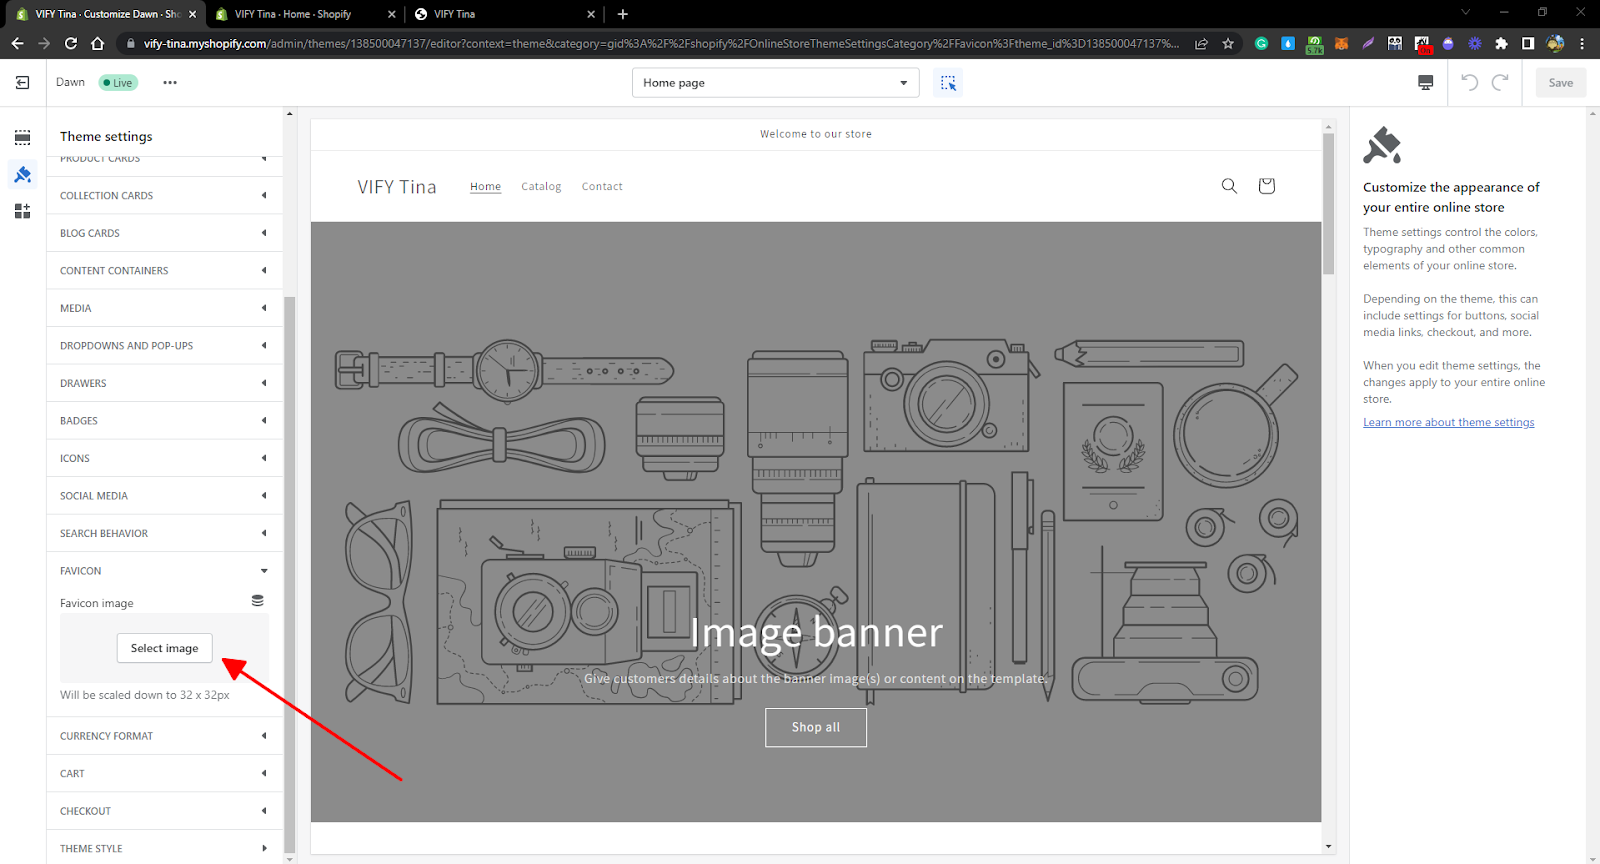This screenshot has height=864, width=1600.
Task: Click the Select image button
Action: pos(164,648)
